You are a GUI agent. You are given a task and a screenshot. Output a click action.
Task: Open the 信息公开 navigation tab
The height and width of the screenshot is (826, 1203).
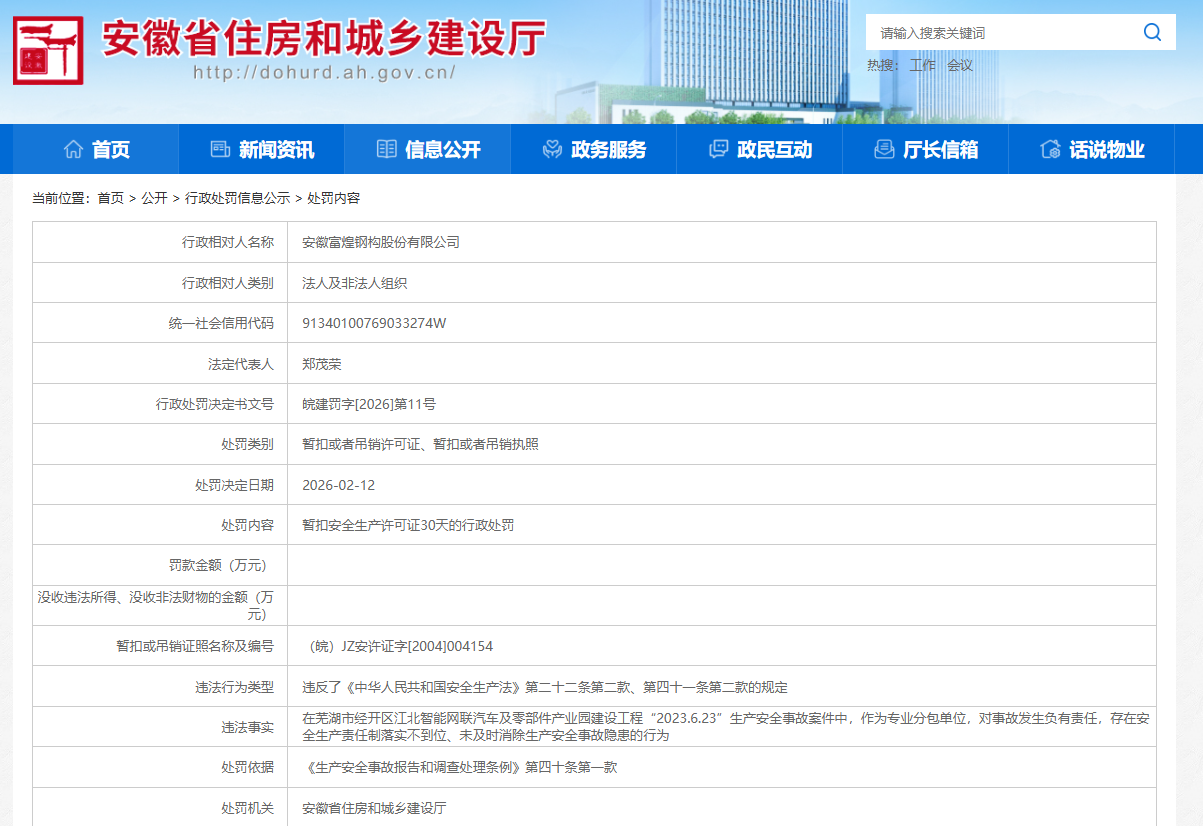(442, 150)
